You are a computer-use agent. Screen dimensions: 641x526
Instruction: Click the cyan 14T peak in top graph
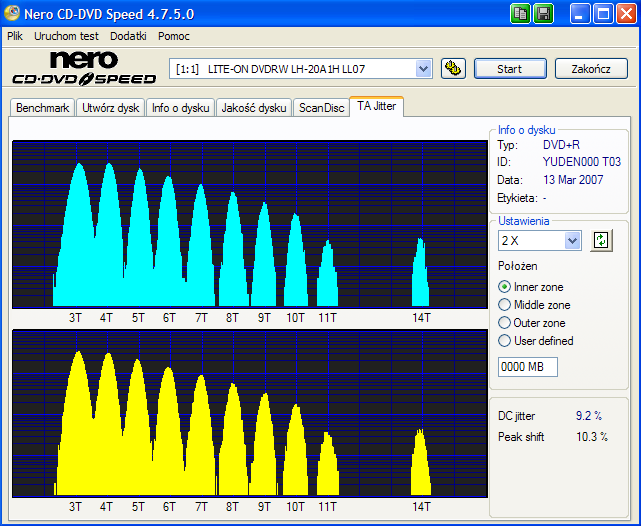pos(421,273)
